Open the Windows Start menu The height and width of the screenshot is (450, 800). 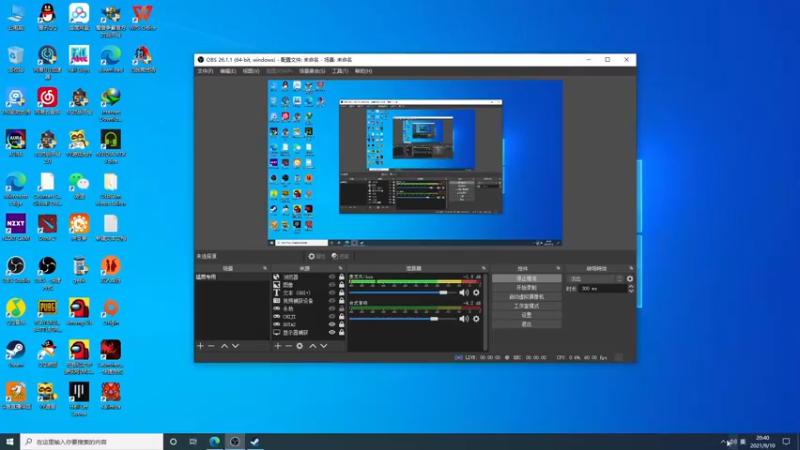[x=10, y=442]
